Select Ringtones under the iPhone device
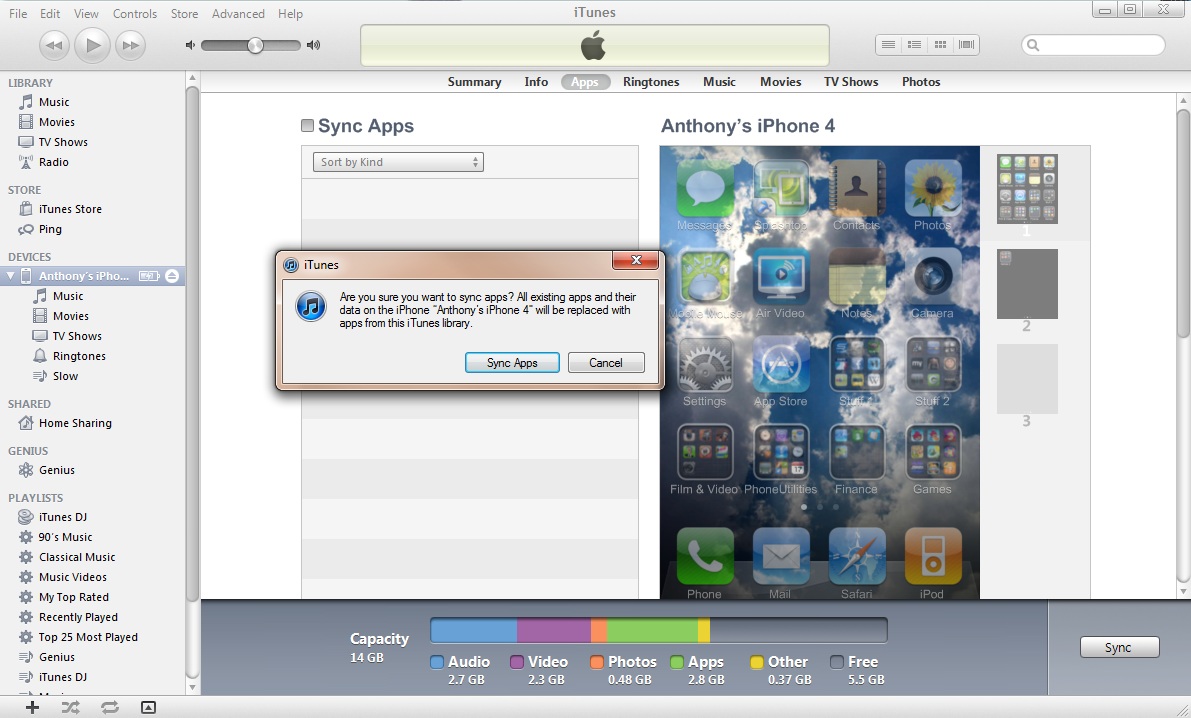The image size is (1191, 718). click(79, 356)
